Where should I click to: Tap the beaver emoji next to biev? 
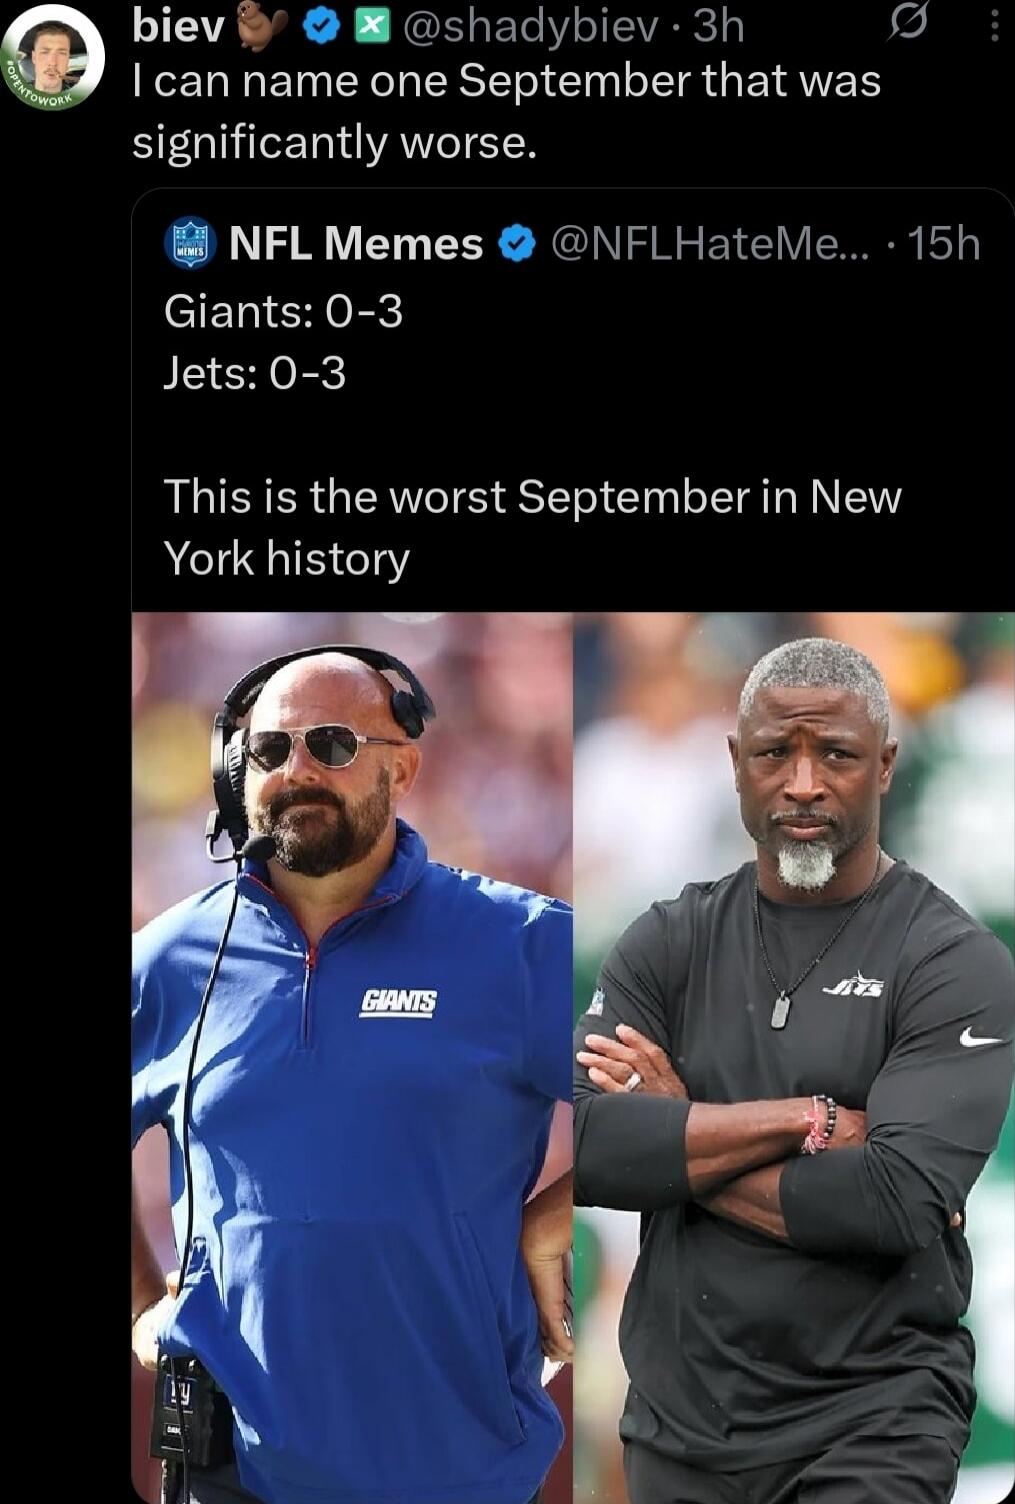pos(260,28)
